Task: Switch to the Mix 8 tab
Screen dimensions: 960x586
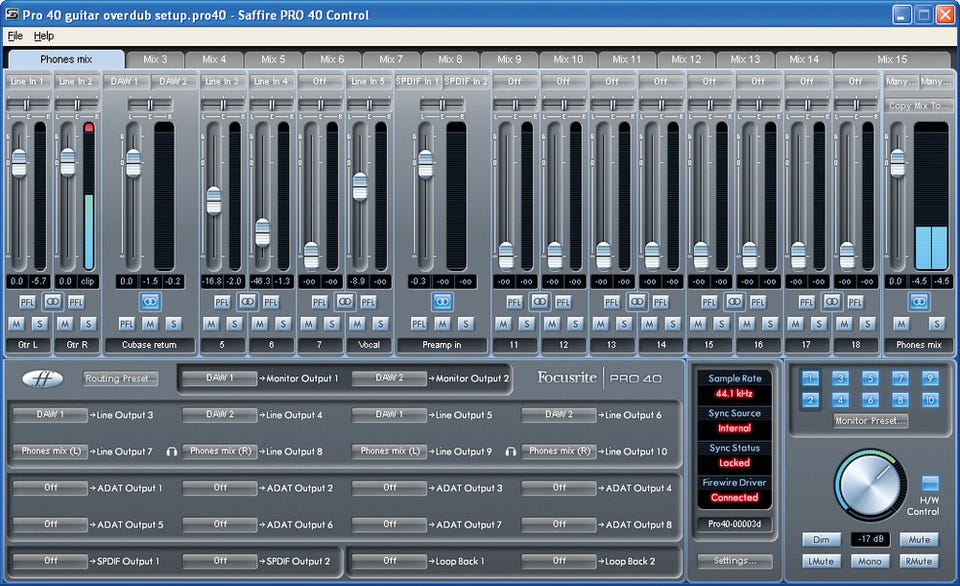Action: (x=450, y=59)
